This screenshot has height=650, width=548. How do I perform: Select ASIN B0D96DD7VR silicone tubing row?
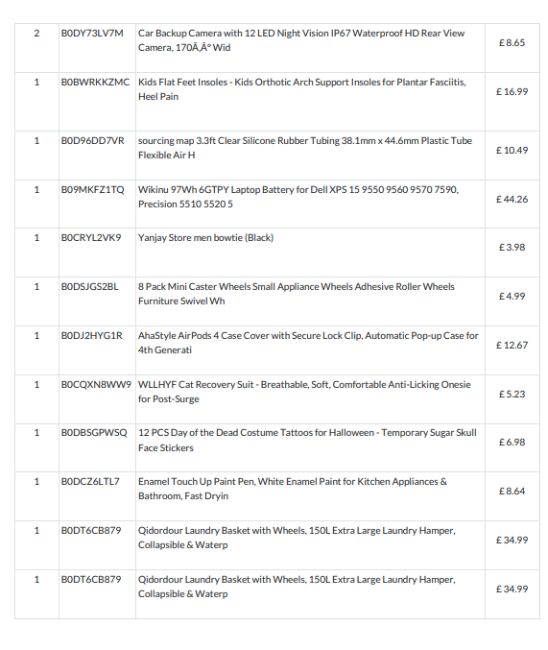(x=92, y=141)
